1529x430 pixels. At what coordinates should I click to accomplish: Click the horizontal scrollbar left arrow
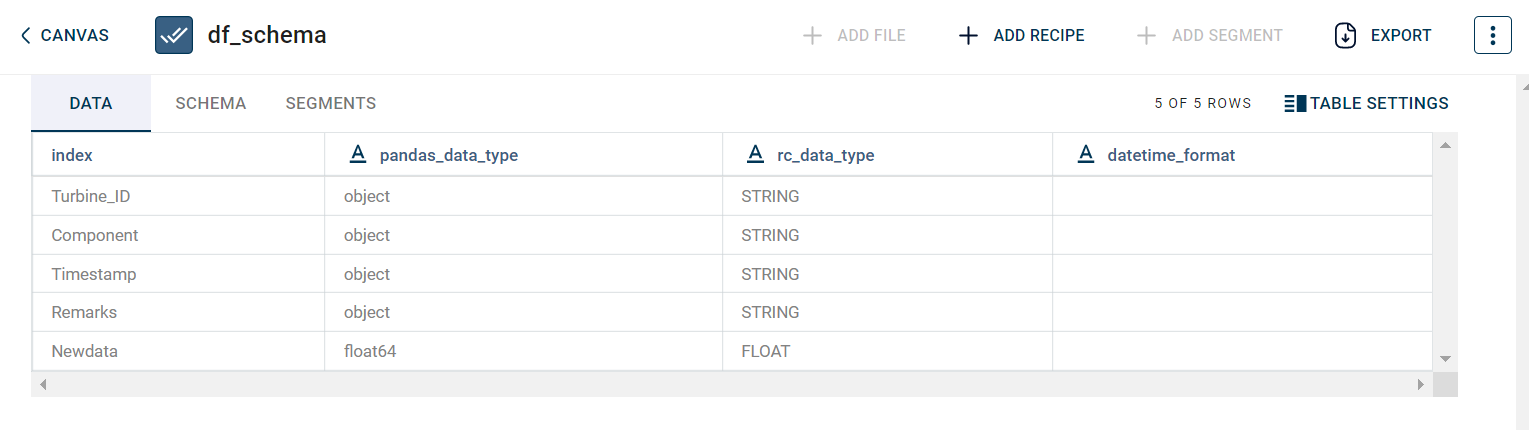point(42,384)
